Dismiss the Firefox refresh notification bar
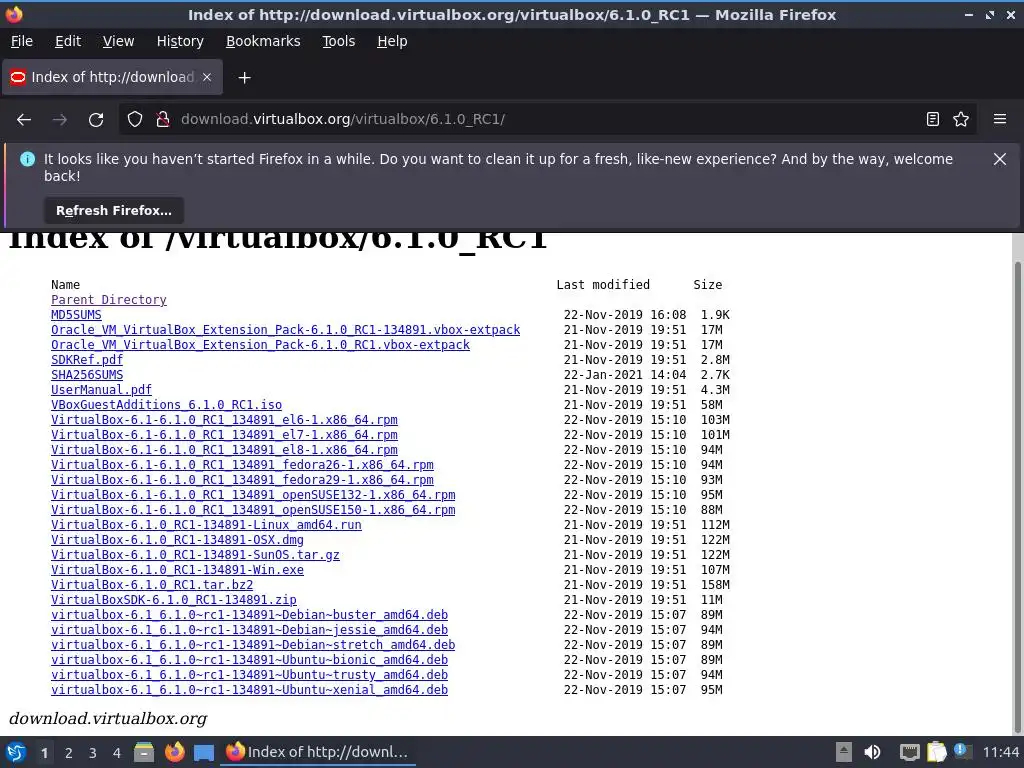The height and width of the screenshot is (768, 1024). tap(1000, 159)
